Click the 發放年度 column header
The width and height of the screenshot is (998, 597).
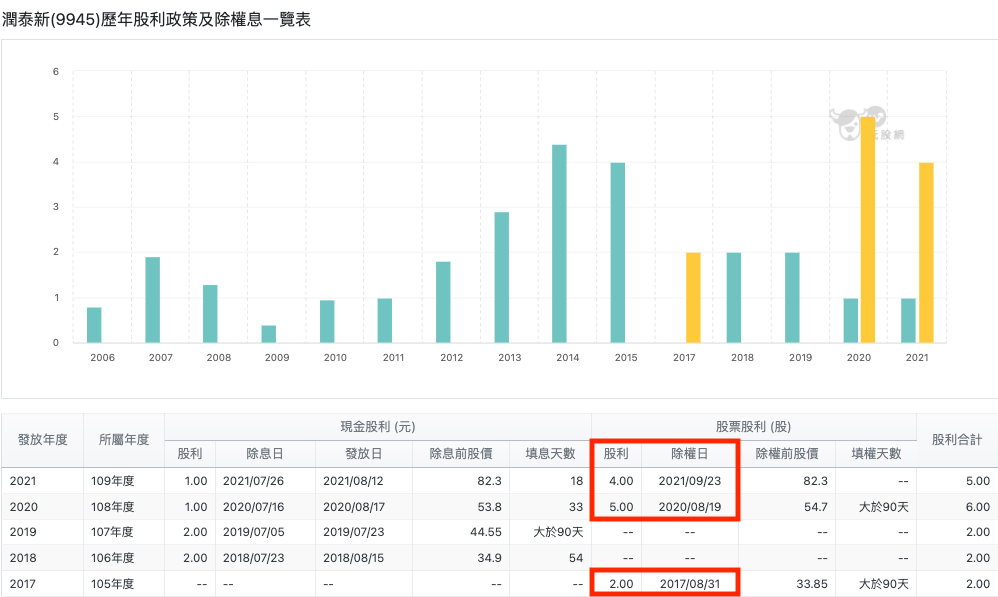tap(43, 440)
